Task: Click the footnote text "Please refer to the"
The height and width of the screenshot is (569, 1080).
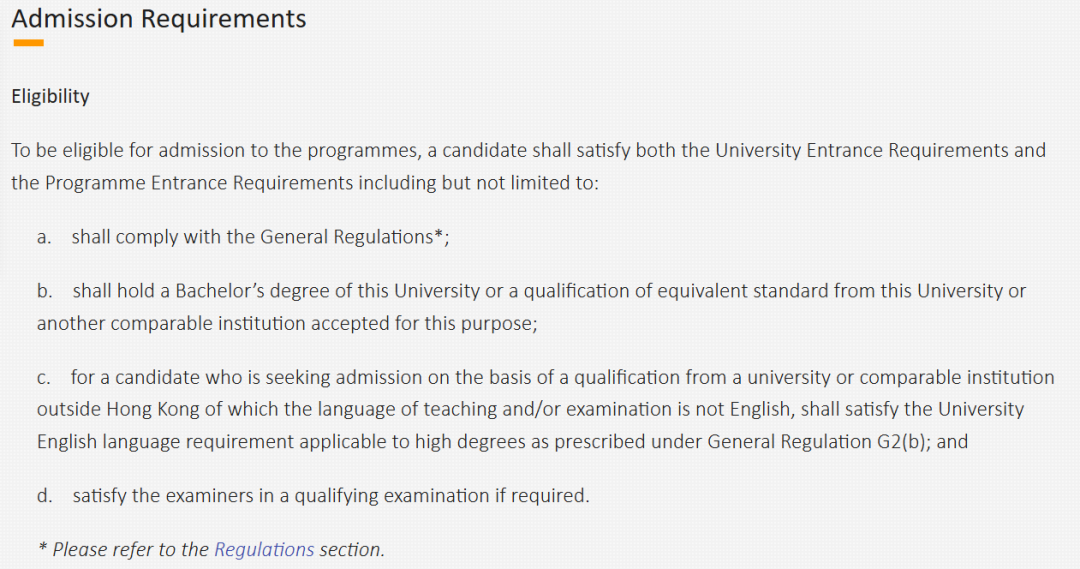Action: click(x=131, y=549)
